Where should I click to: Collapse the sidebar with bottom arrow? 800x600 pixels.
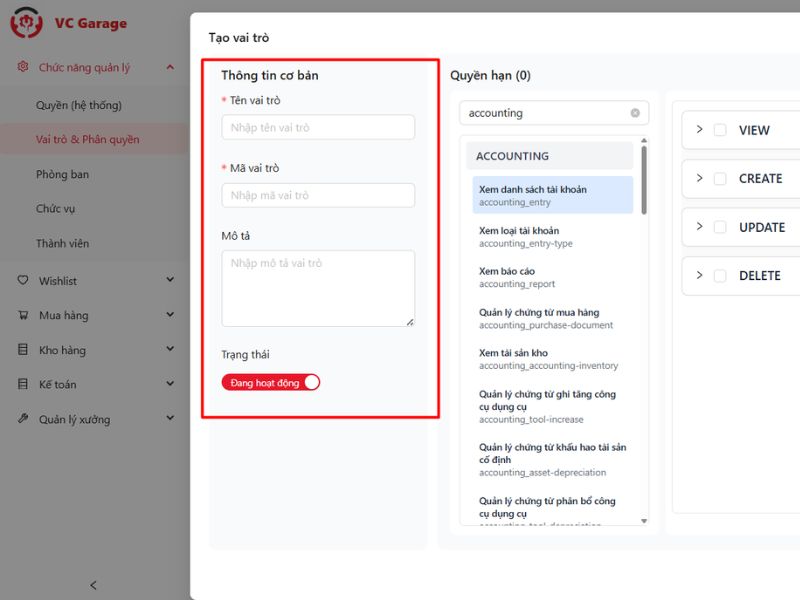click(94, 585)
